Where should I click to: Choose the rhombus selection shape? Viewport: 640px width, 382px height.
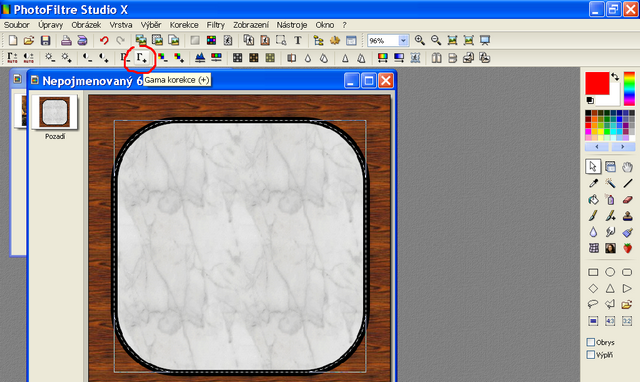coord(593,289)
